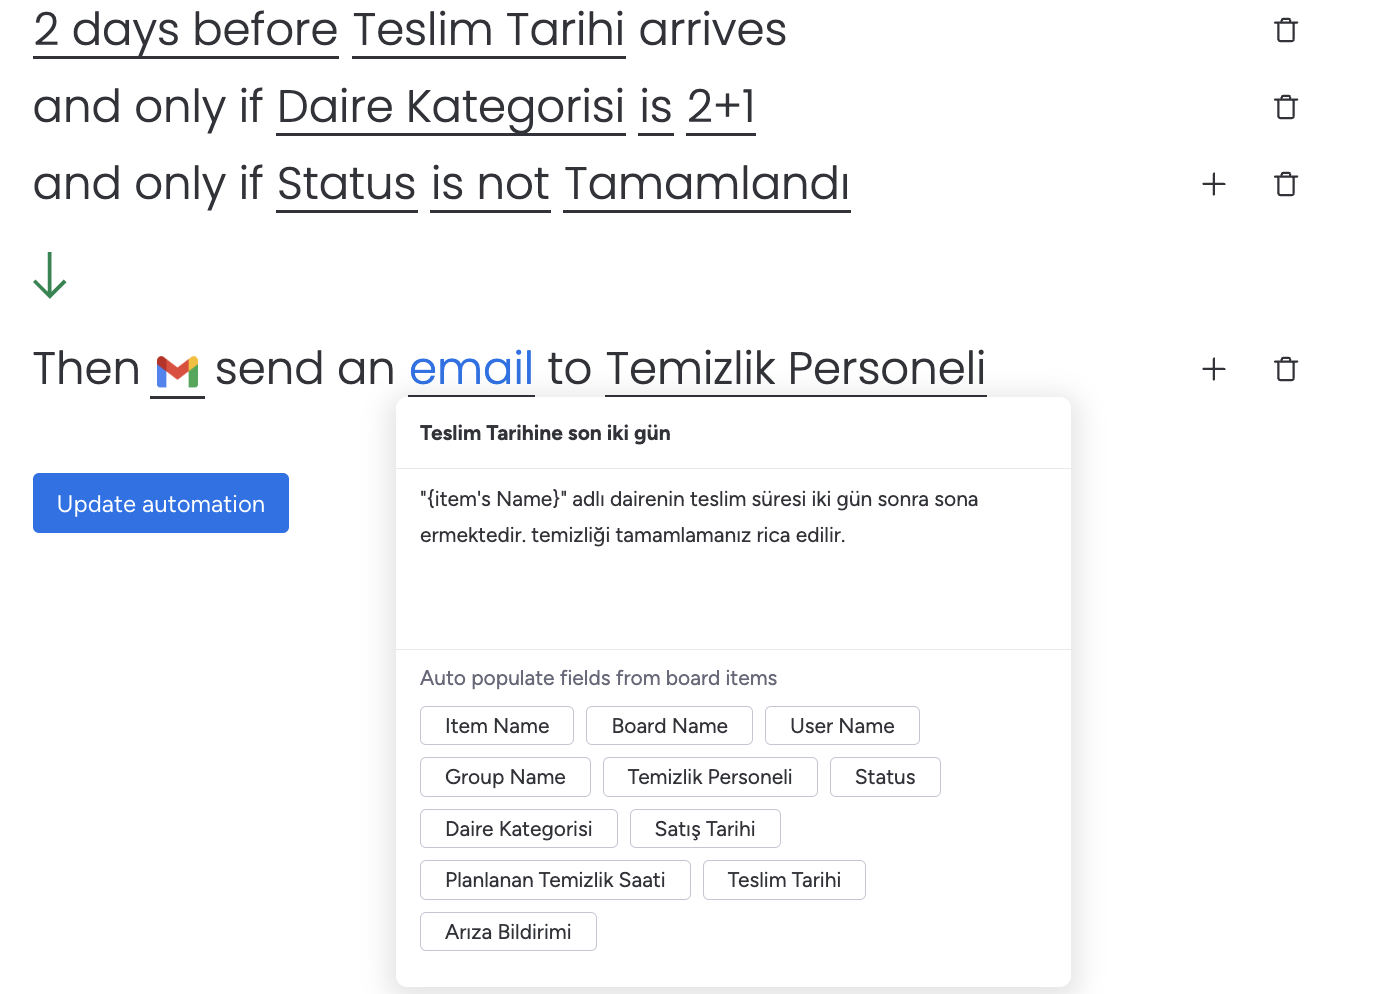Insert the Item Name auto-populate field

point(497,726)
